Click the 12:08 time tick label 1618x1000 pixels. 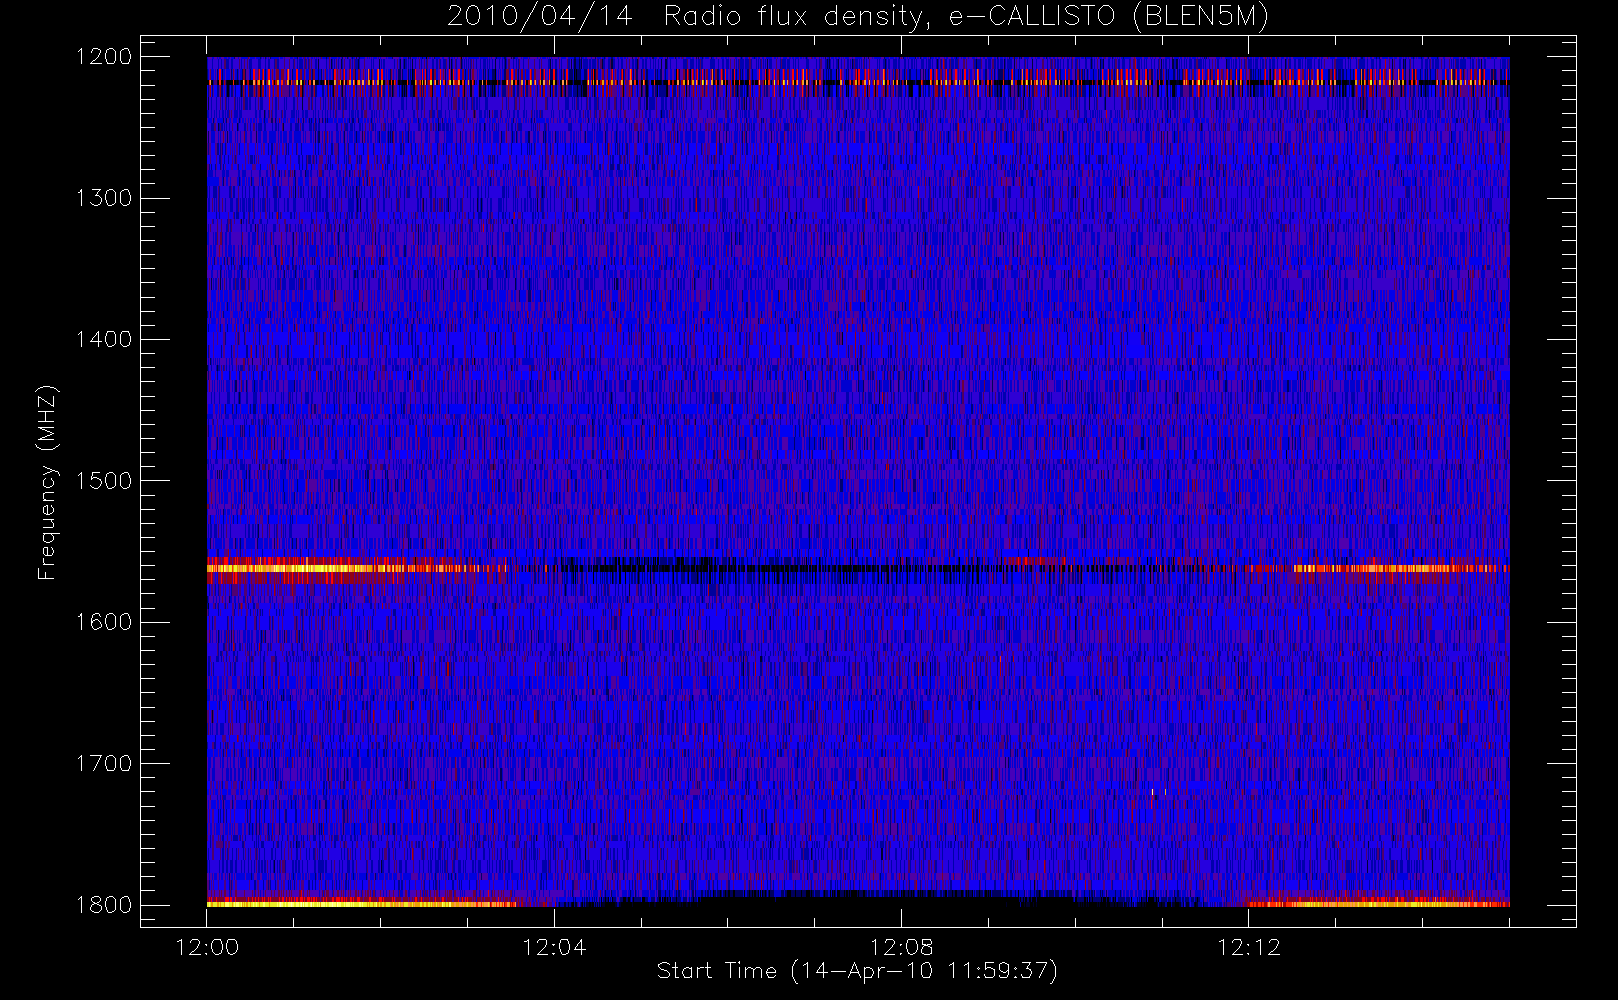pyautogui.click(x=901, y=947)
